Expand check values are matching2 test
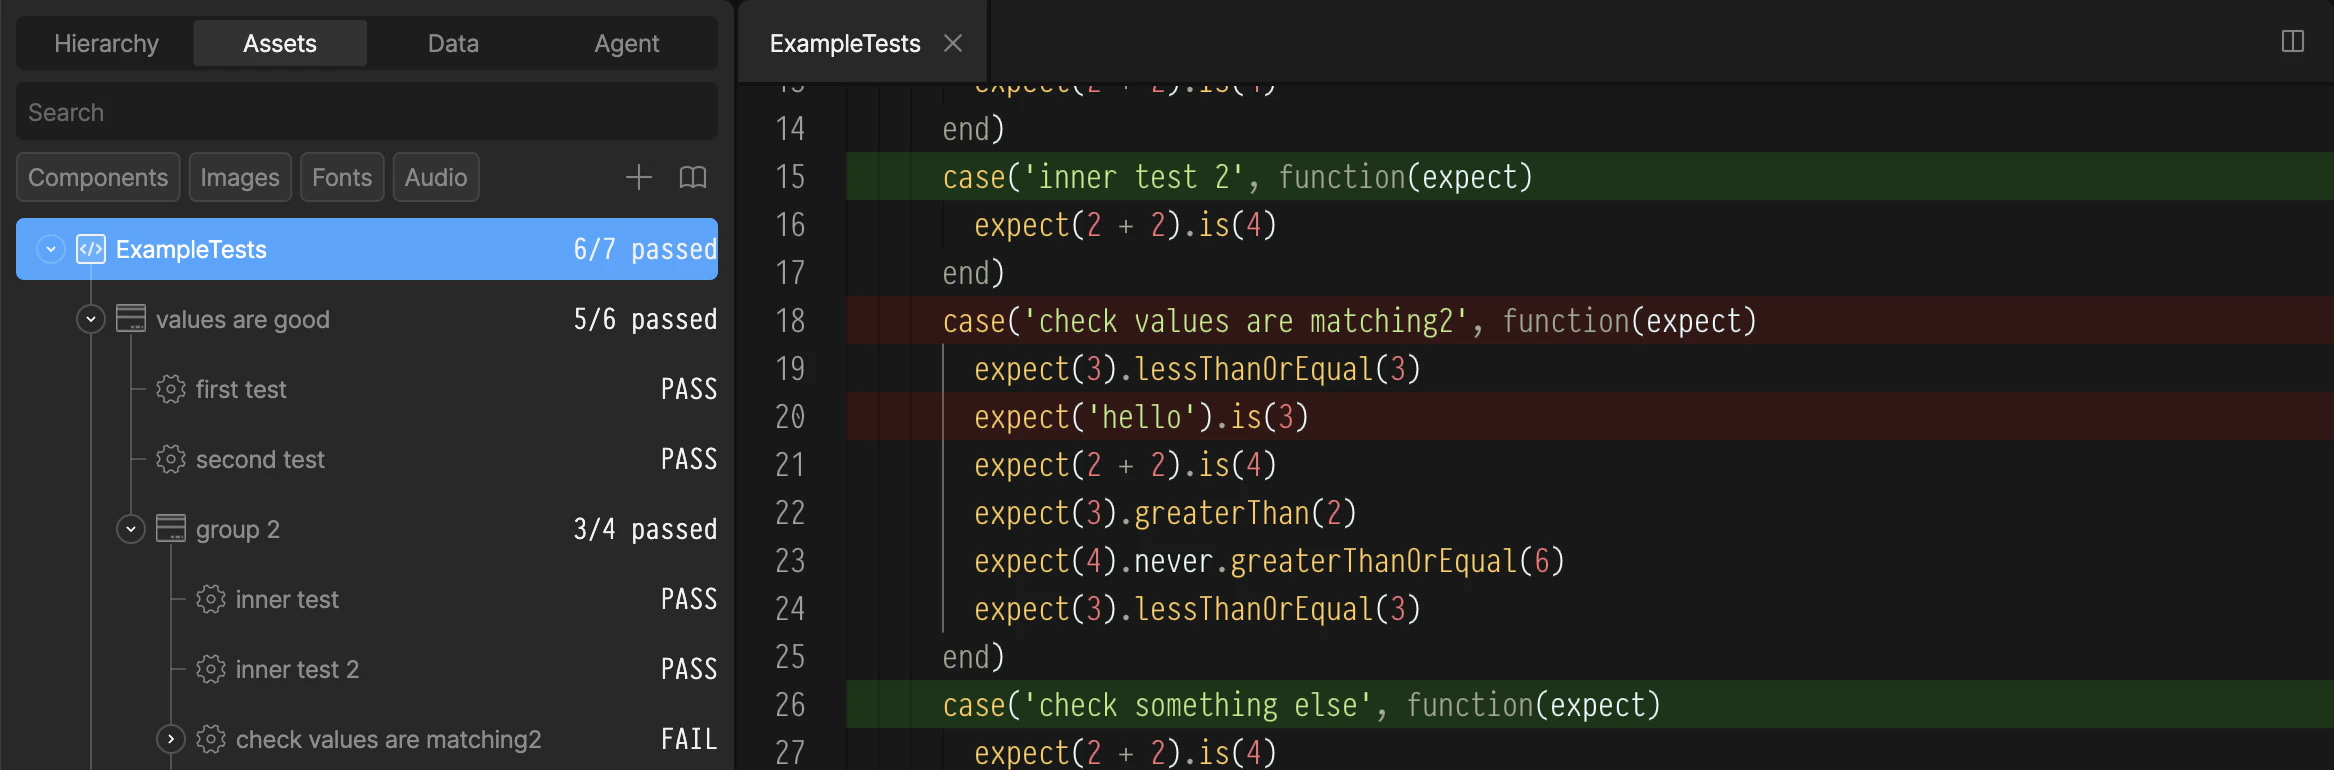Image resolution: width=2334 pixels, height=770 pixels. coord(171,739)
